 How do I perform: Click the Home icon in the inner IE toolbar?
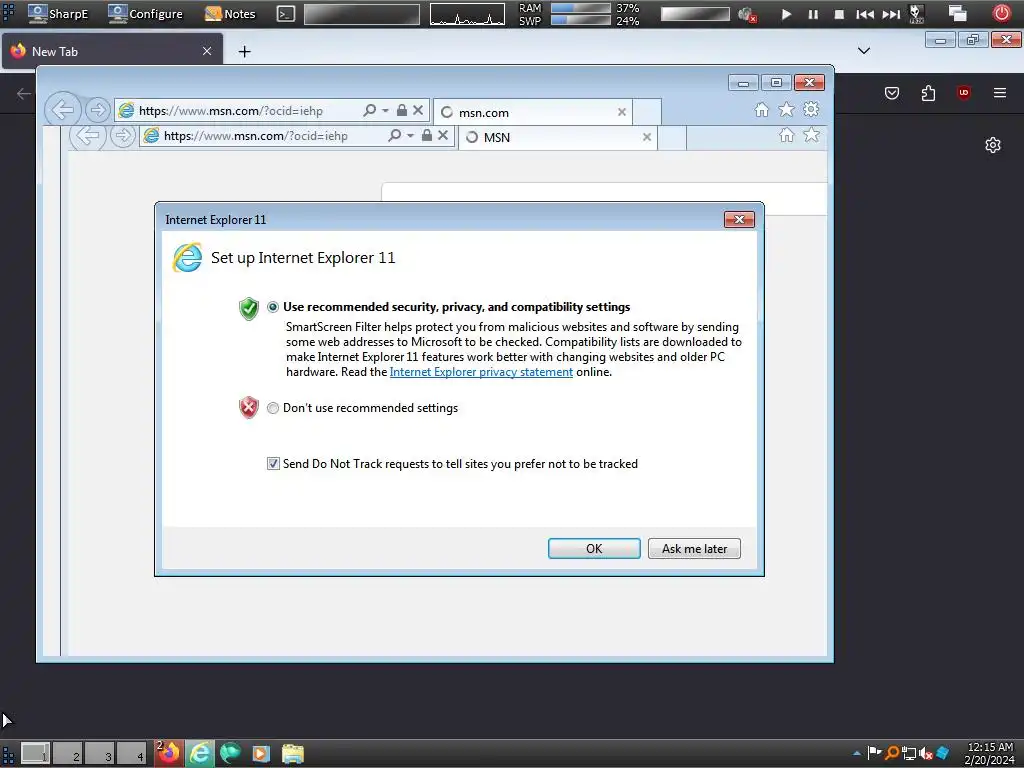[787, 135]
